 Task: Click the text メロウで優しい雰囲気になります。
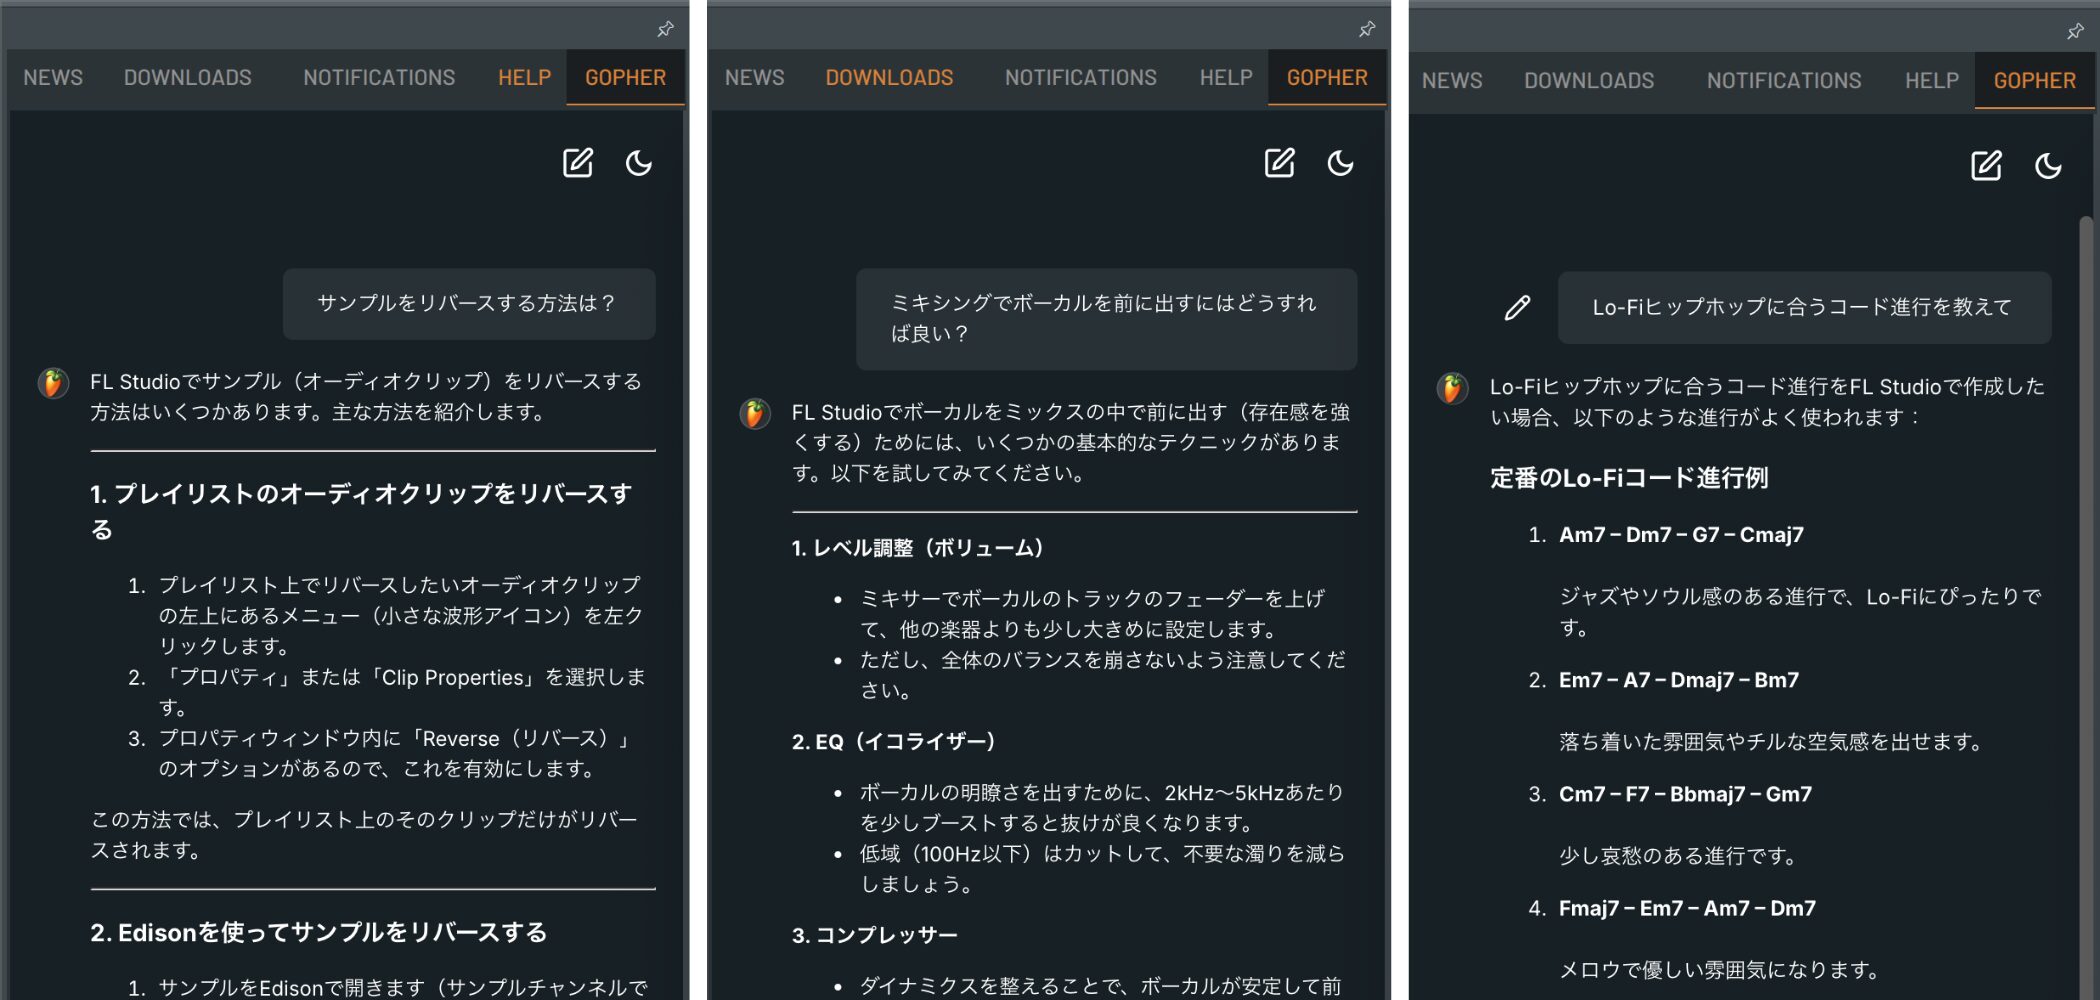click(x=1720, y=970)
